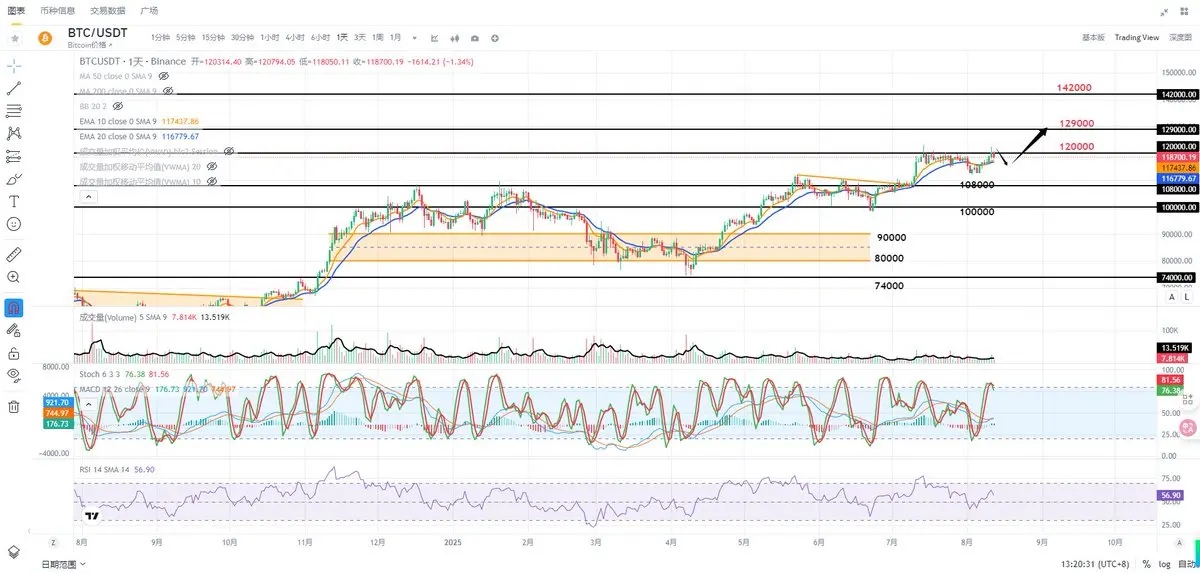Set interval to 30分钟
1200x574 pixels.
(x=242, y=37)
